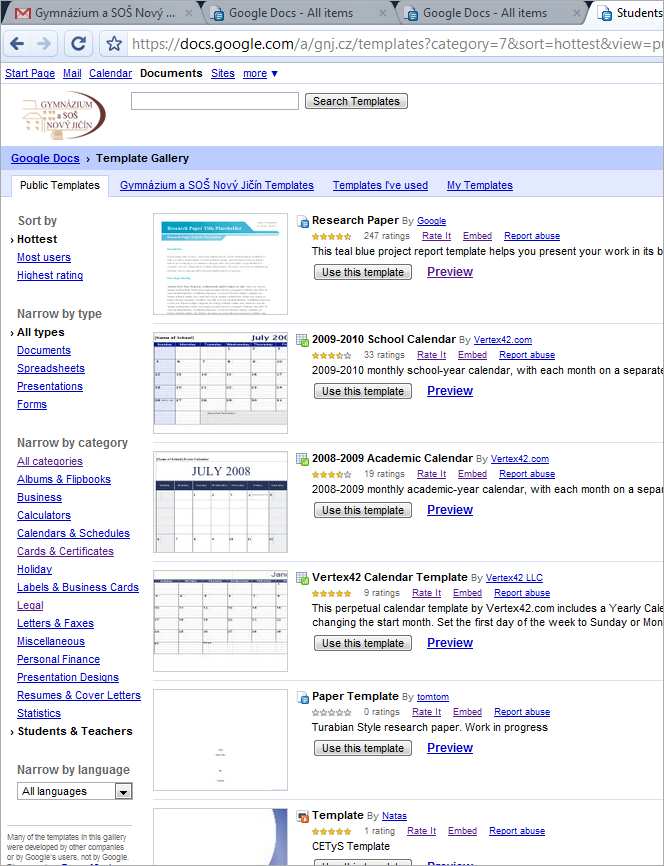Open author link tomtom
664x866 pixels.
point(433,697)
